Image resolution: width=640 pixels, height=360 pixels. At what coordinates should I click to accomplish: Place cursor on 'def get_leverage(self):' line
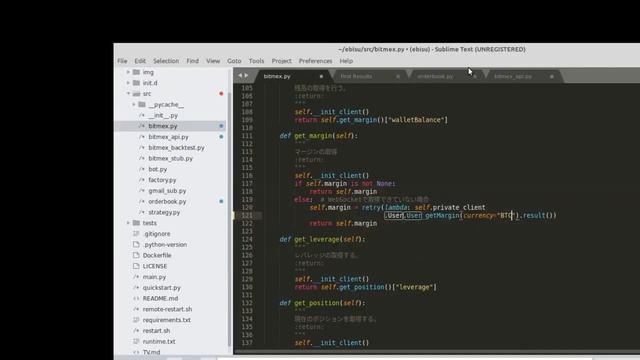point(322,240)
